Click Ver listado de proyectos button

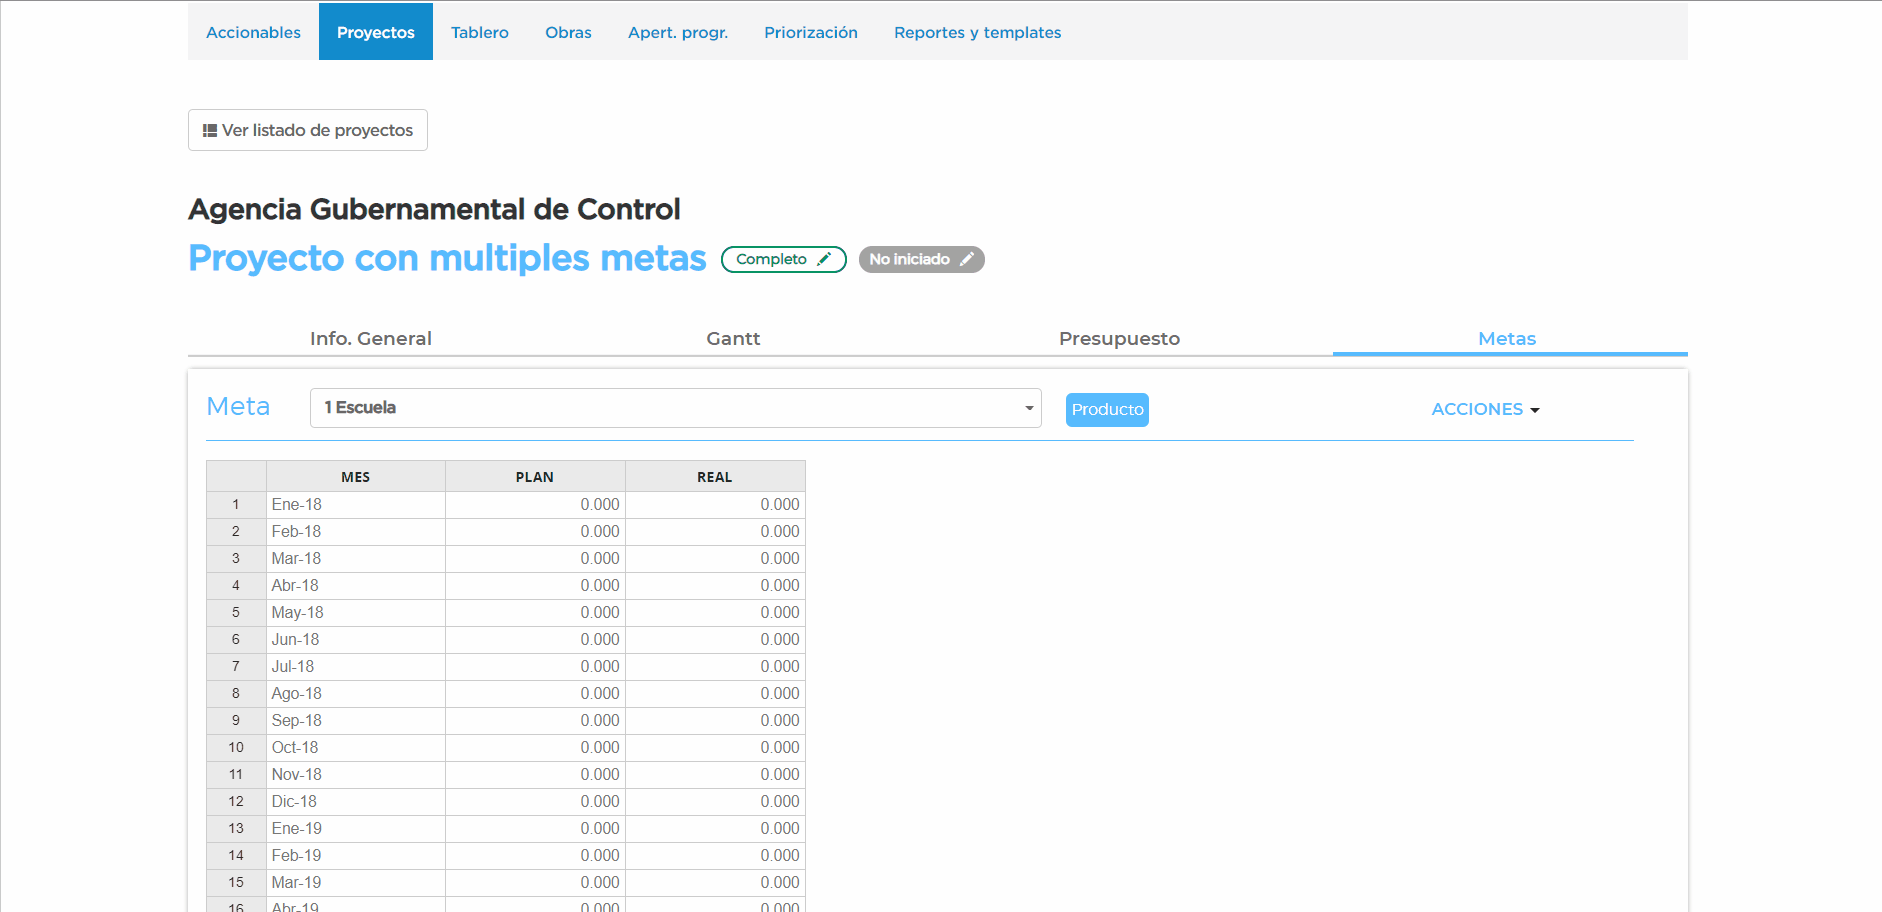tap(308, 130)
